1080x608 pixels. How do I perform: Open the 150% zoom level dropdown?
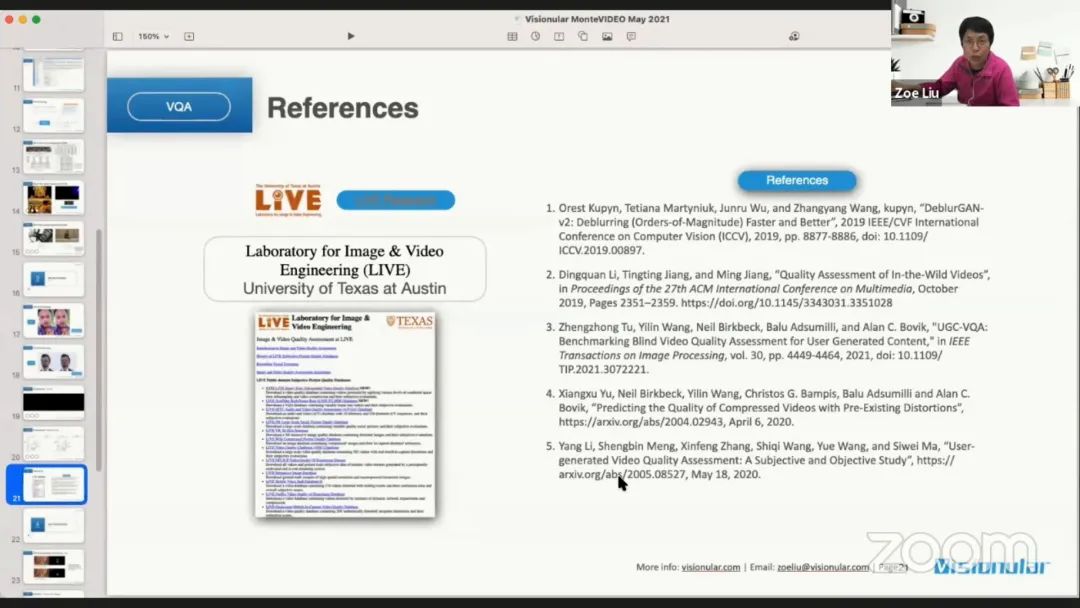[153, 36]
